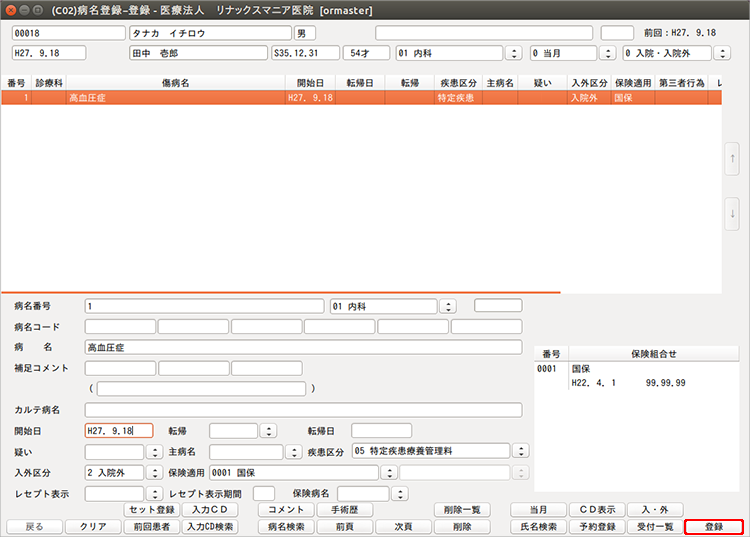This screenshot has width=750, height=537.
Task: Go to 次頁 next page
Action: click(x=403, y=526)
